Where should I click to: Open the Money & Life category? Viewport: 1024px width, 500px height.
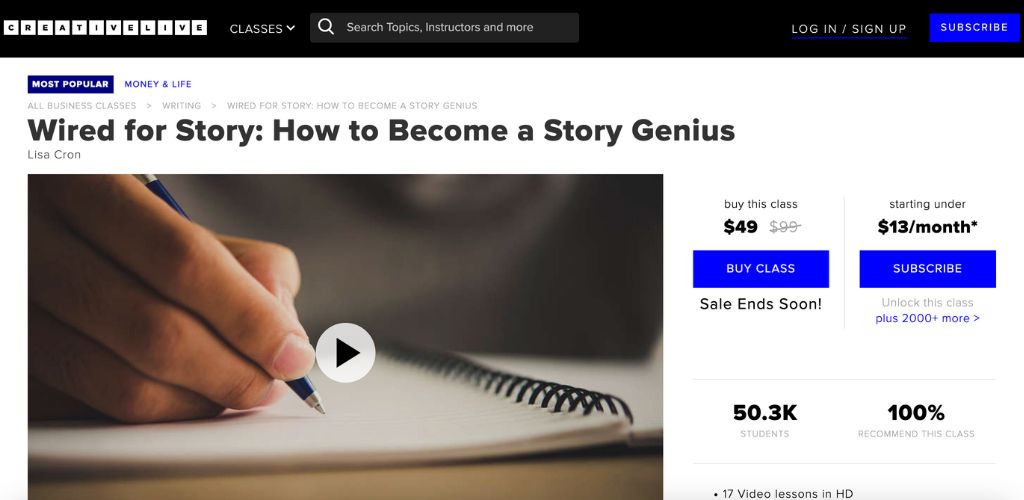(158, 84)
